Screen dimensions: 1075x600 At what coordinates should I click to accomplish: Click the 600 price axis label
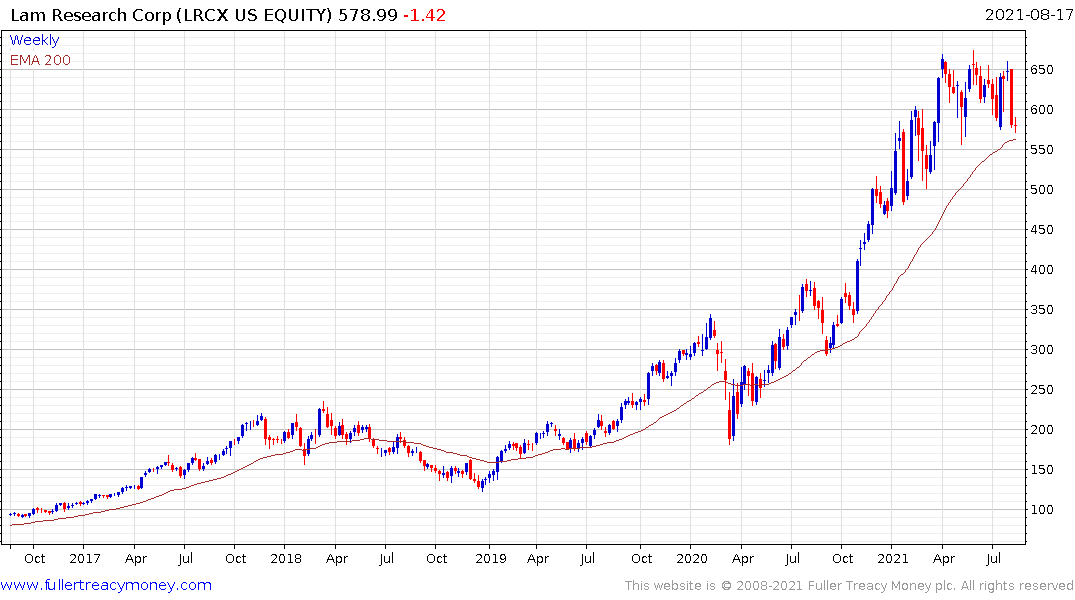point(1041,110)
